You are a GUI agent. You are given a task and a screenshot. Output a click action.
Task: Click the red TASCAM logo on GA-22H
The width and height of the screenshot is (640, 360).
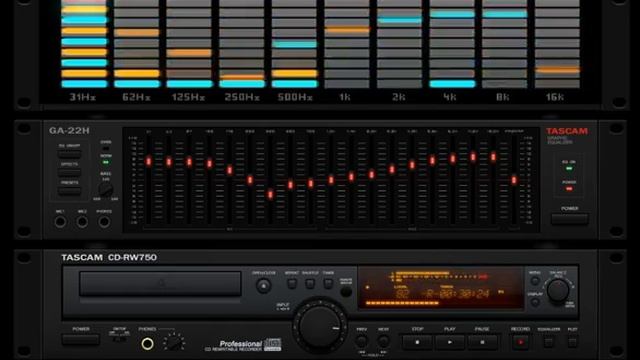click(x=567, y=131)
